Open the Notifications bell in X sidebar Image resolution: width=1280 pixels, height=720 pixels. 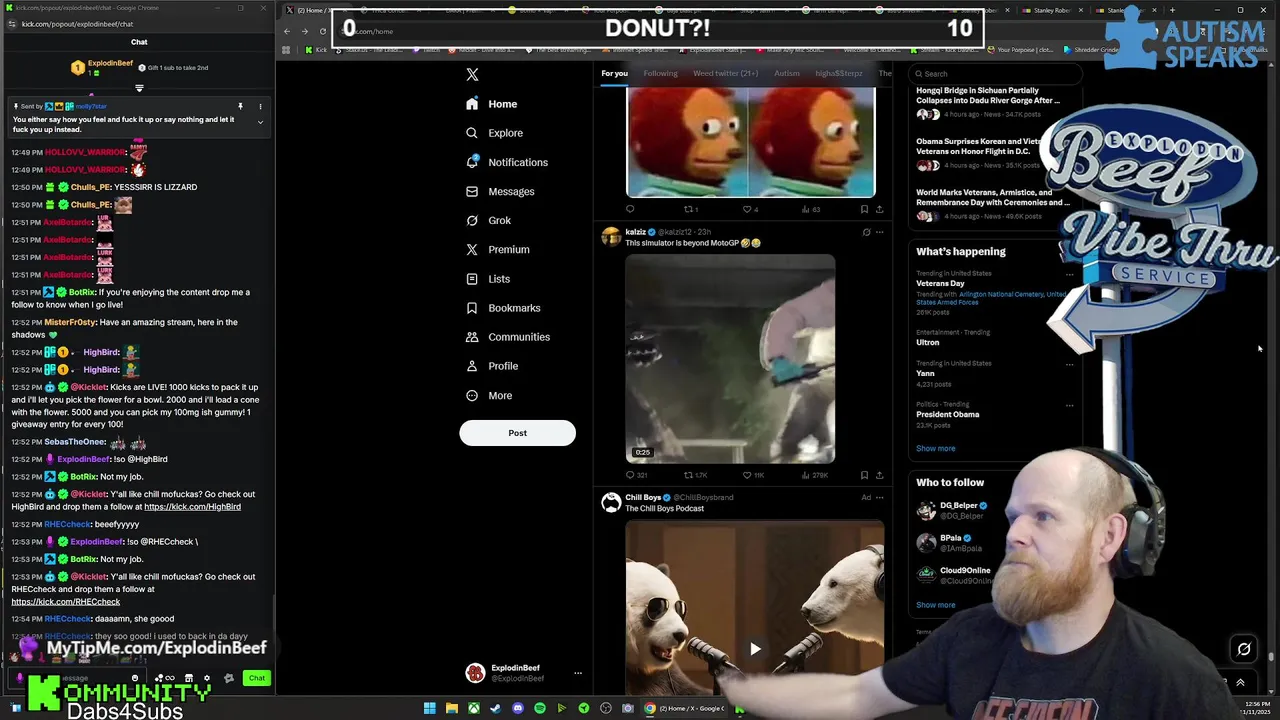coord(506,162)
